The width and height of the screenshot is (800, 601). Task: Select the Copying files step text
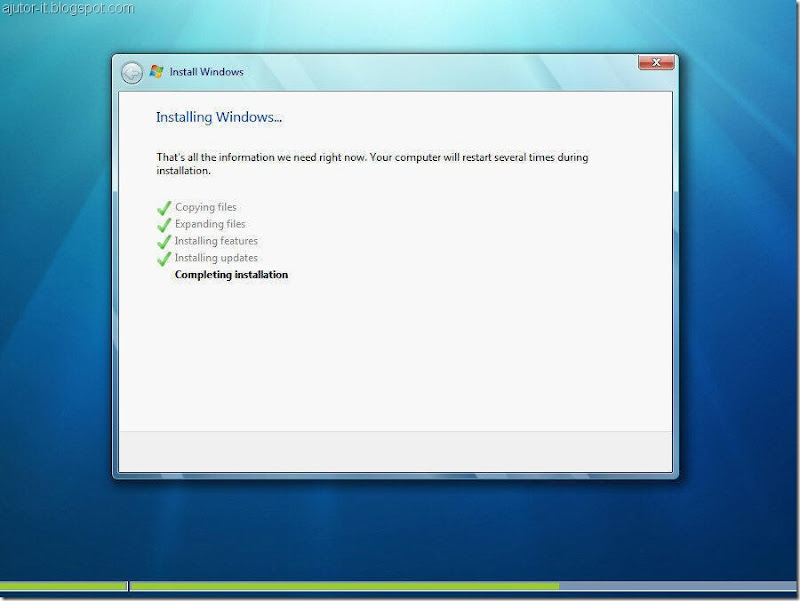tap(206, 207)
